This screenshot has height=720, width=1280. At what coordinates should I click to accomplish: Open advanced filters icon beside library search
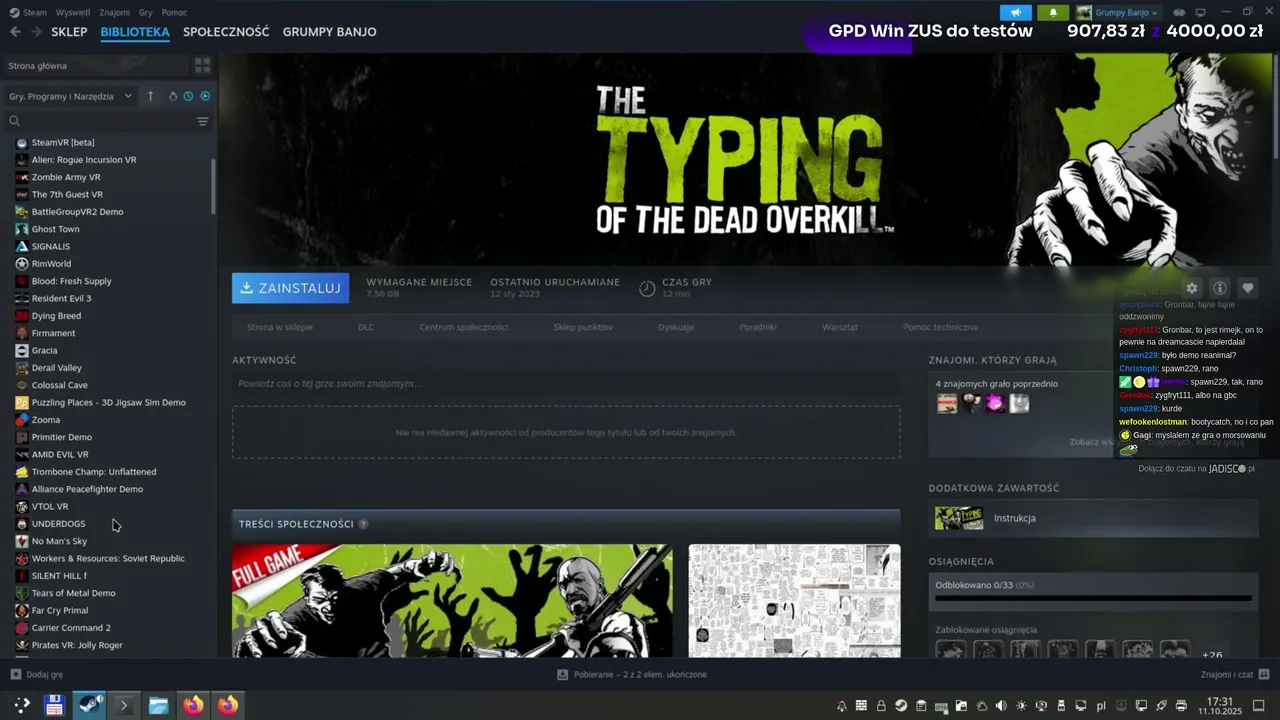click(x=202, y=121)
